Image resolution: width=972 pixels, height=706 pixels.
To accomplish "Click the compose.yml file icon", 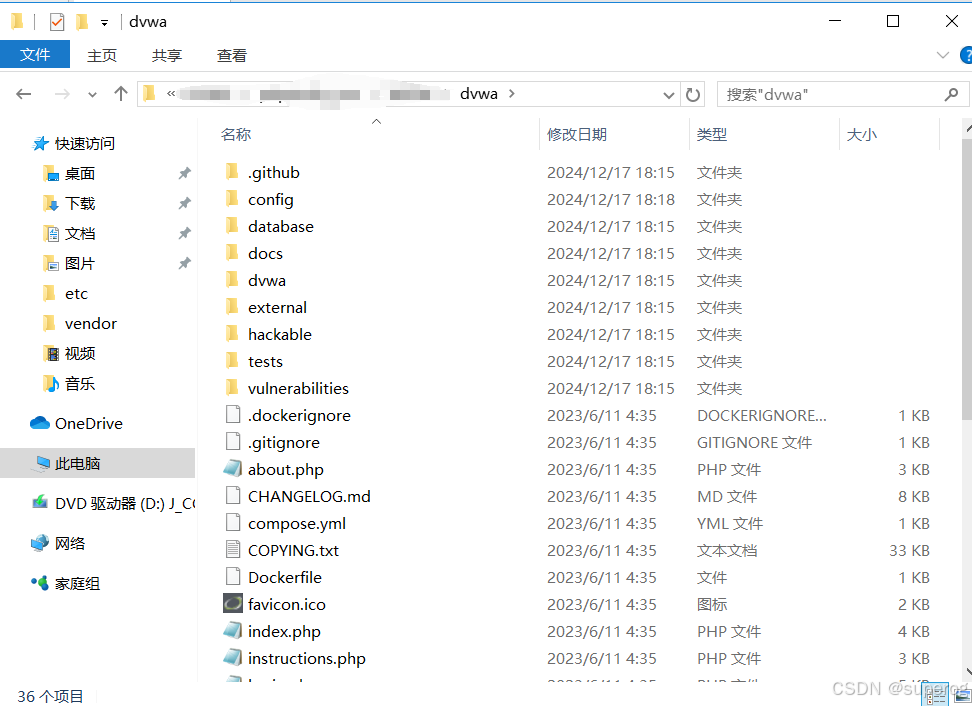I will [233, 523].
